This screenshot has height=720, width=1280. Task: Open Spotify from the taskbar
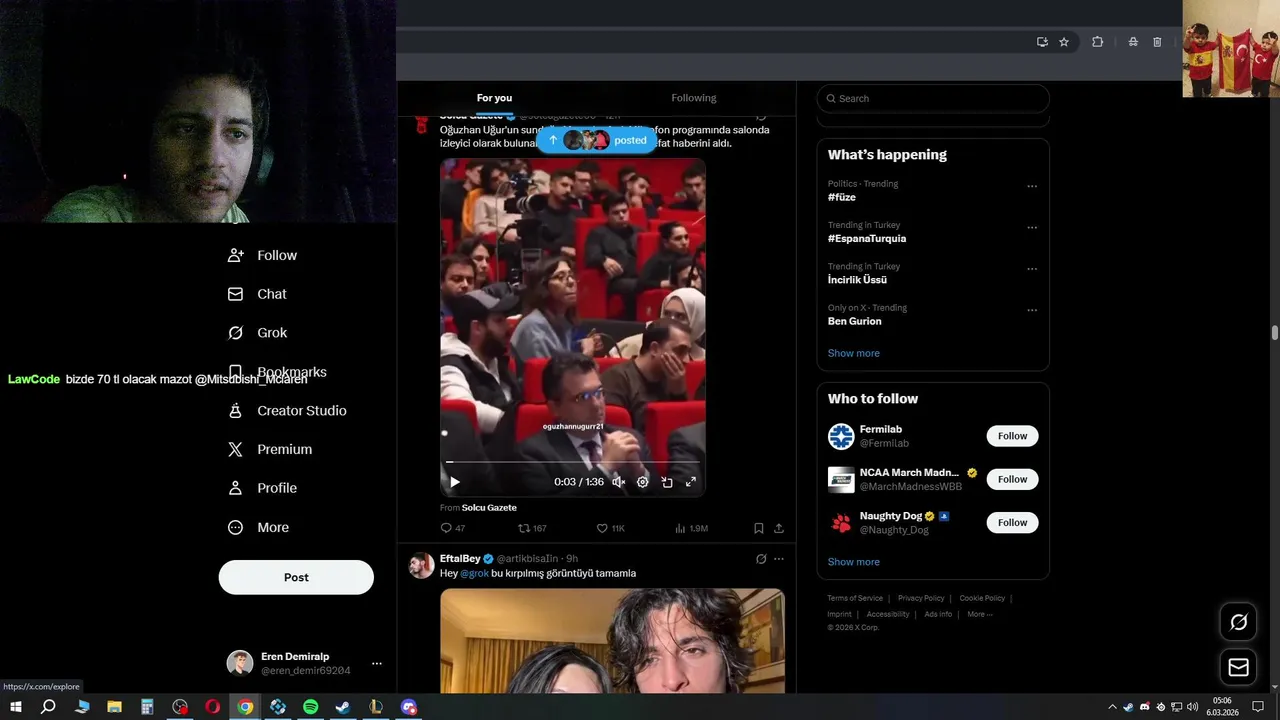tap(310, 707)
